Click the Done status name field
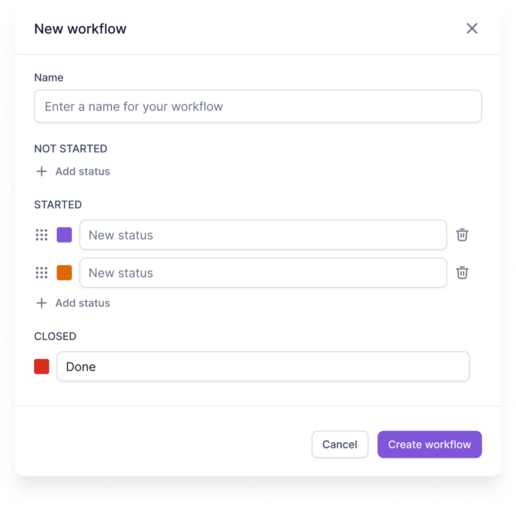This screenshot has height=506, width=516. click(x=263, y=367)
